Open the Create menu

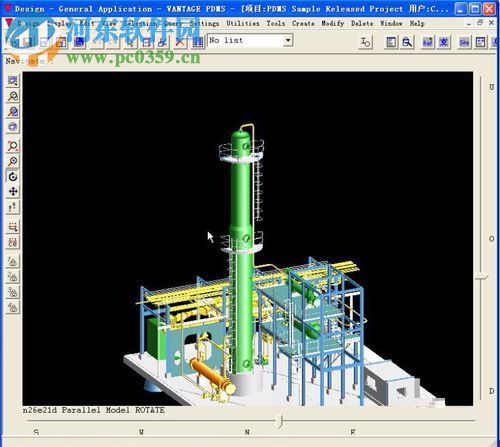(x=303, y=23)
